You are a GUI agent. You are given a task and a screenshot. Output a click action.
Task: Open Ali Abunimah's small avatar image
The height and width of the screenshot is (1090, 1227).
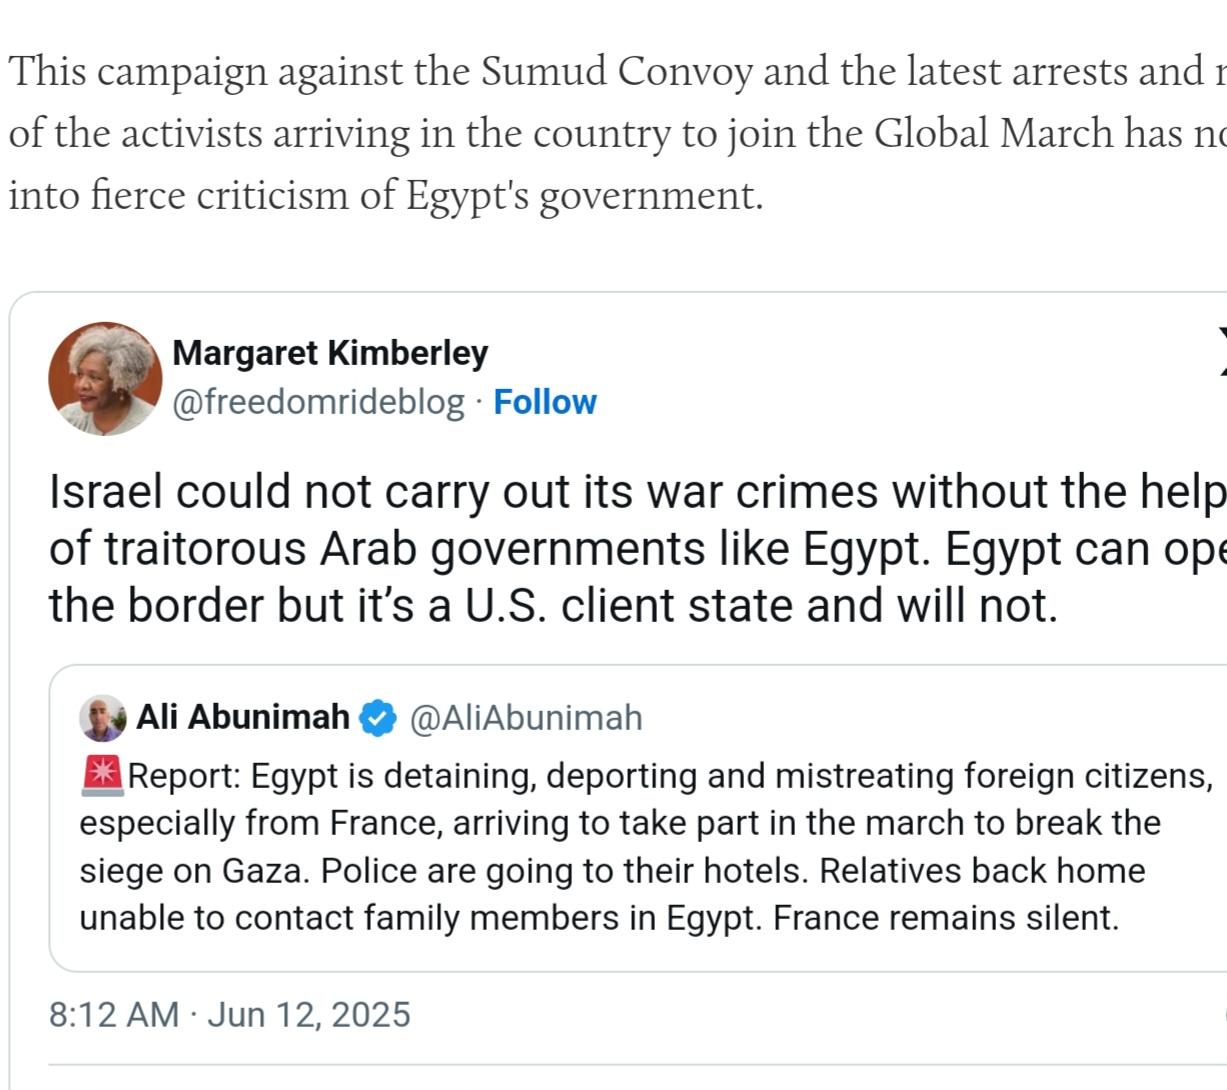tap(103, 717)
